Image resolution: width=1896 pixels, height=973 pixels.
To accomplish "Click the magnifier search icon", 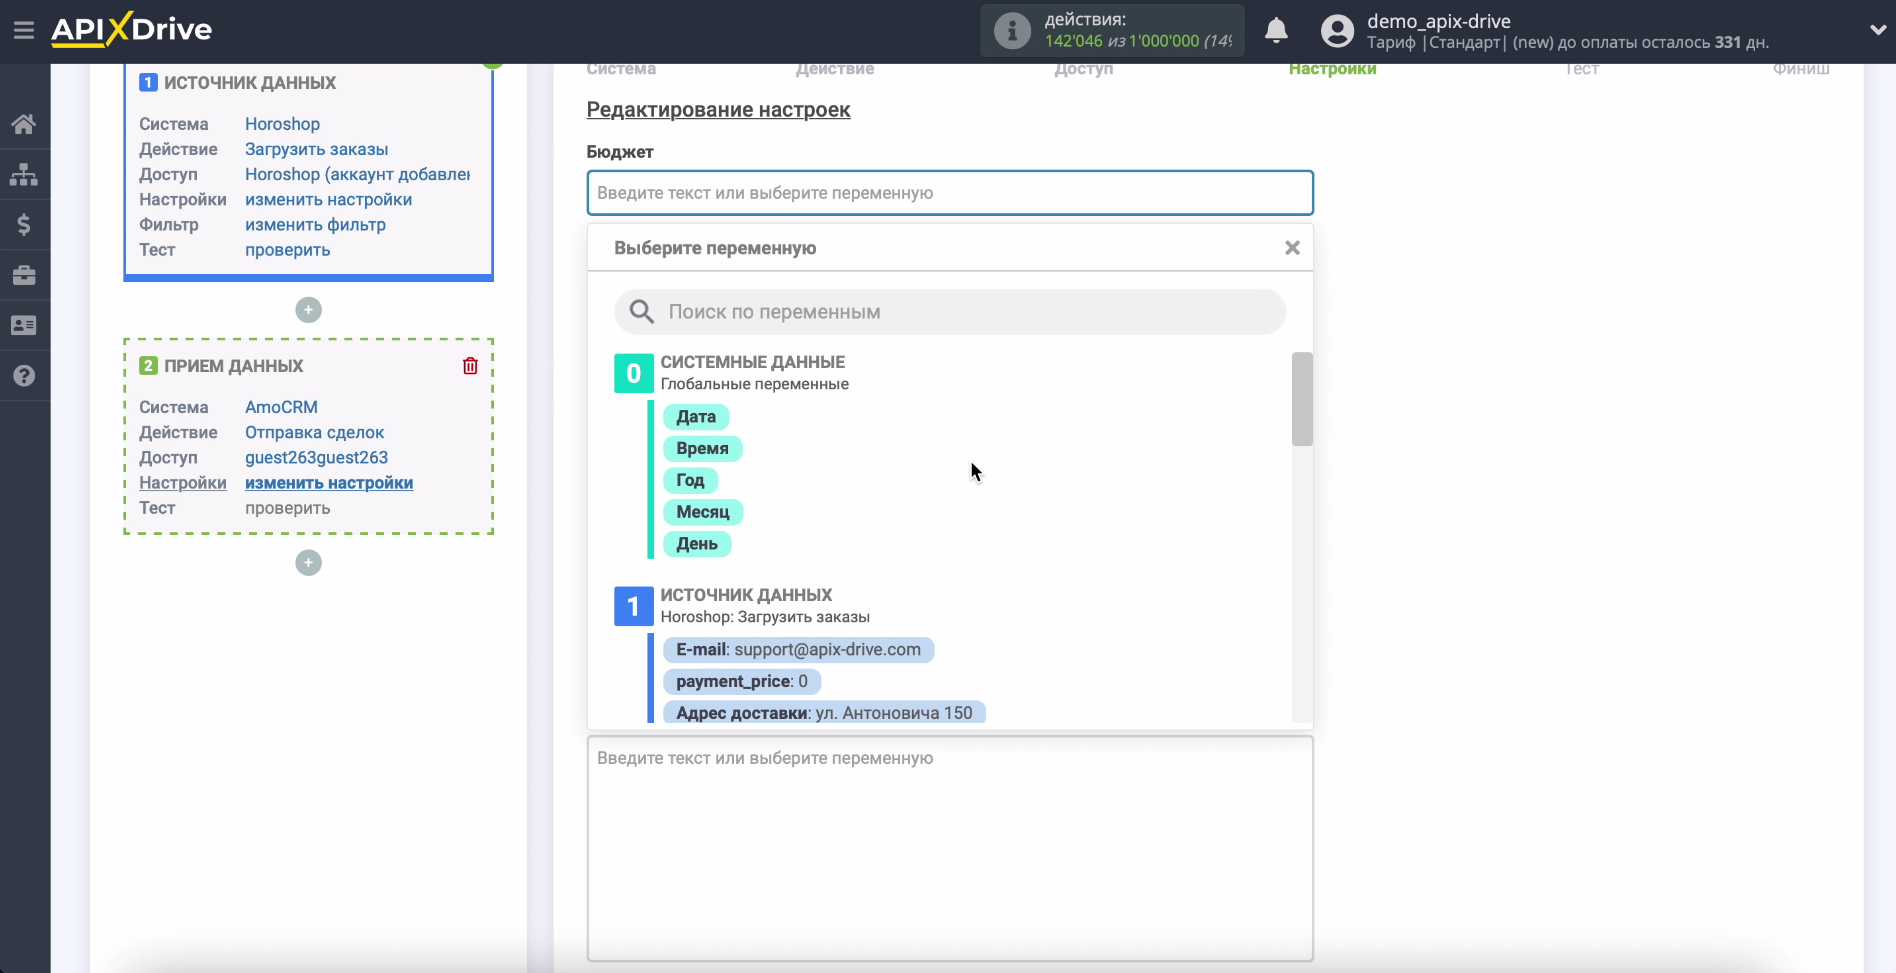I will (641, 312).
